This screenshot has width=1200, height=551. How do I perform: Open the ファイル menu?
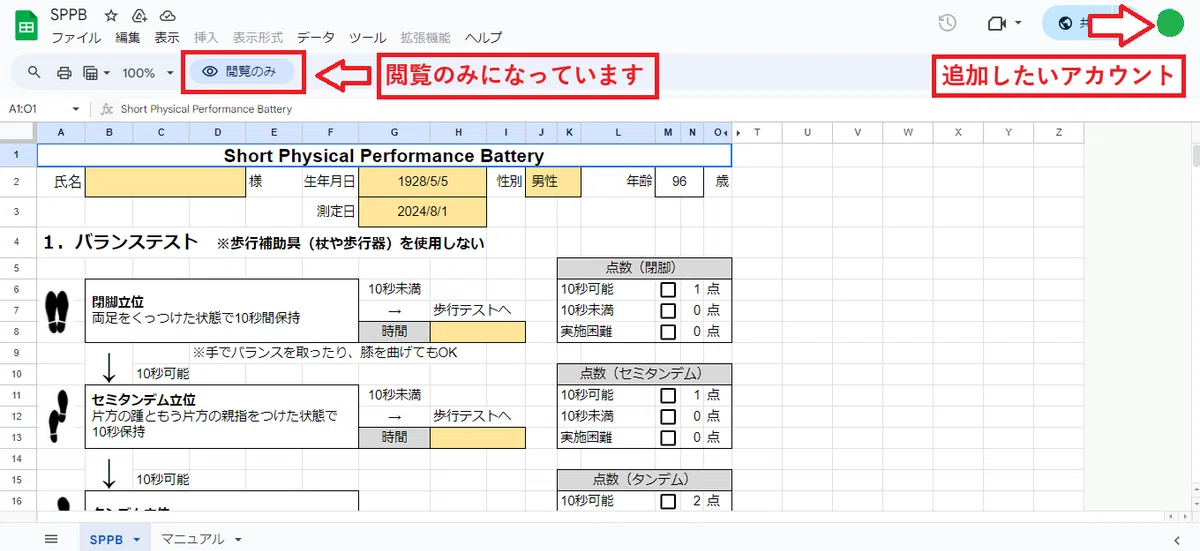76,38
